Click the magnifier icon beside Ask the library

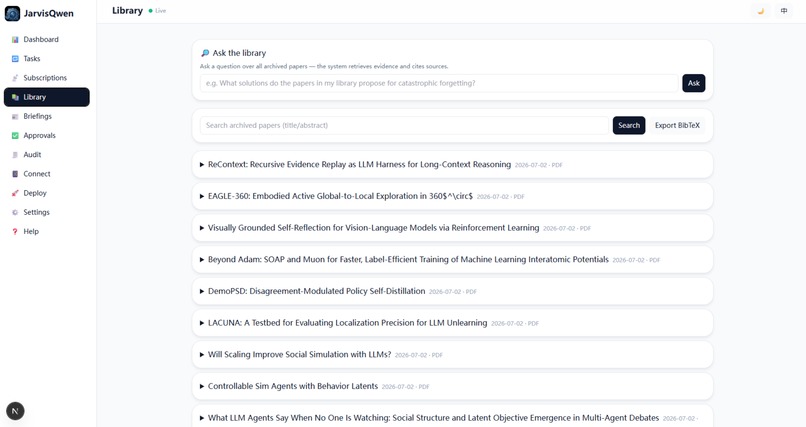pyautogui.click(x=205, y=53)
